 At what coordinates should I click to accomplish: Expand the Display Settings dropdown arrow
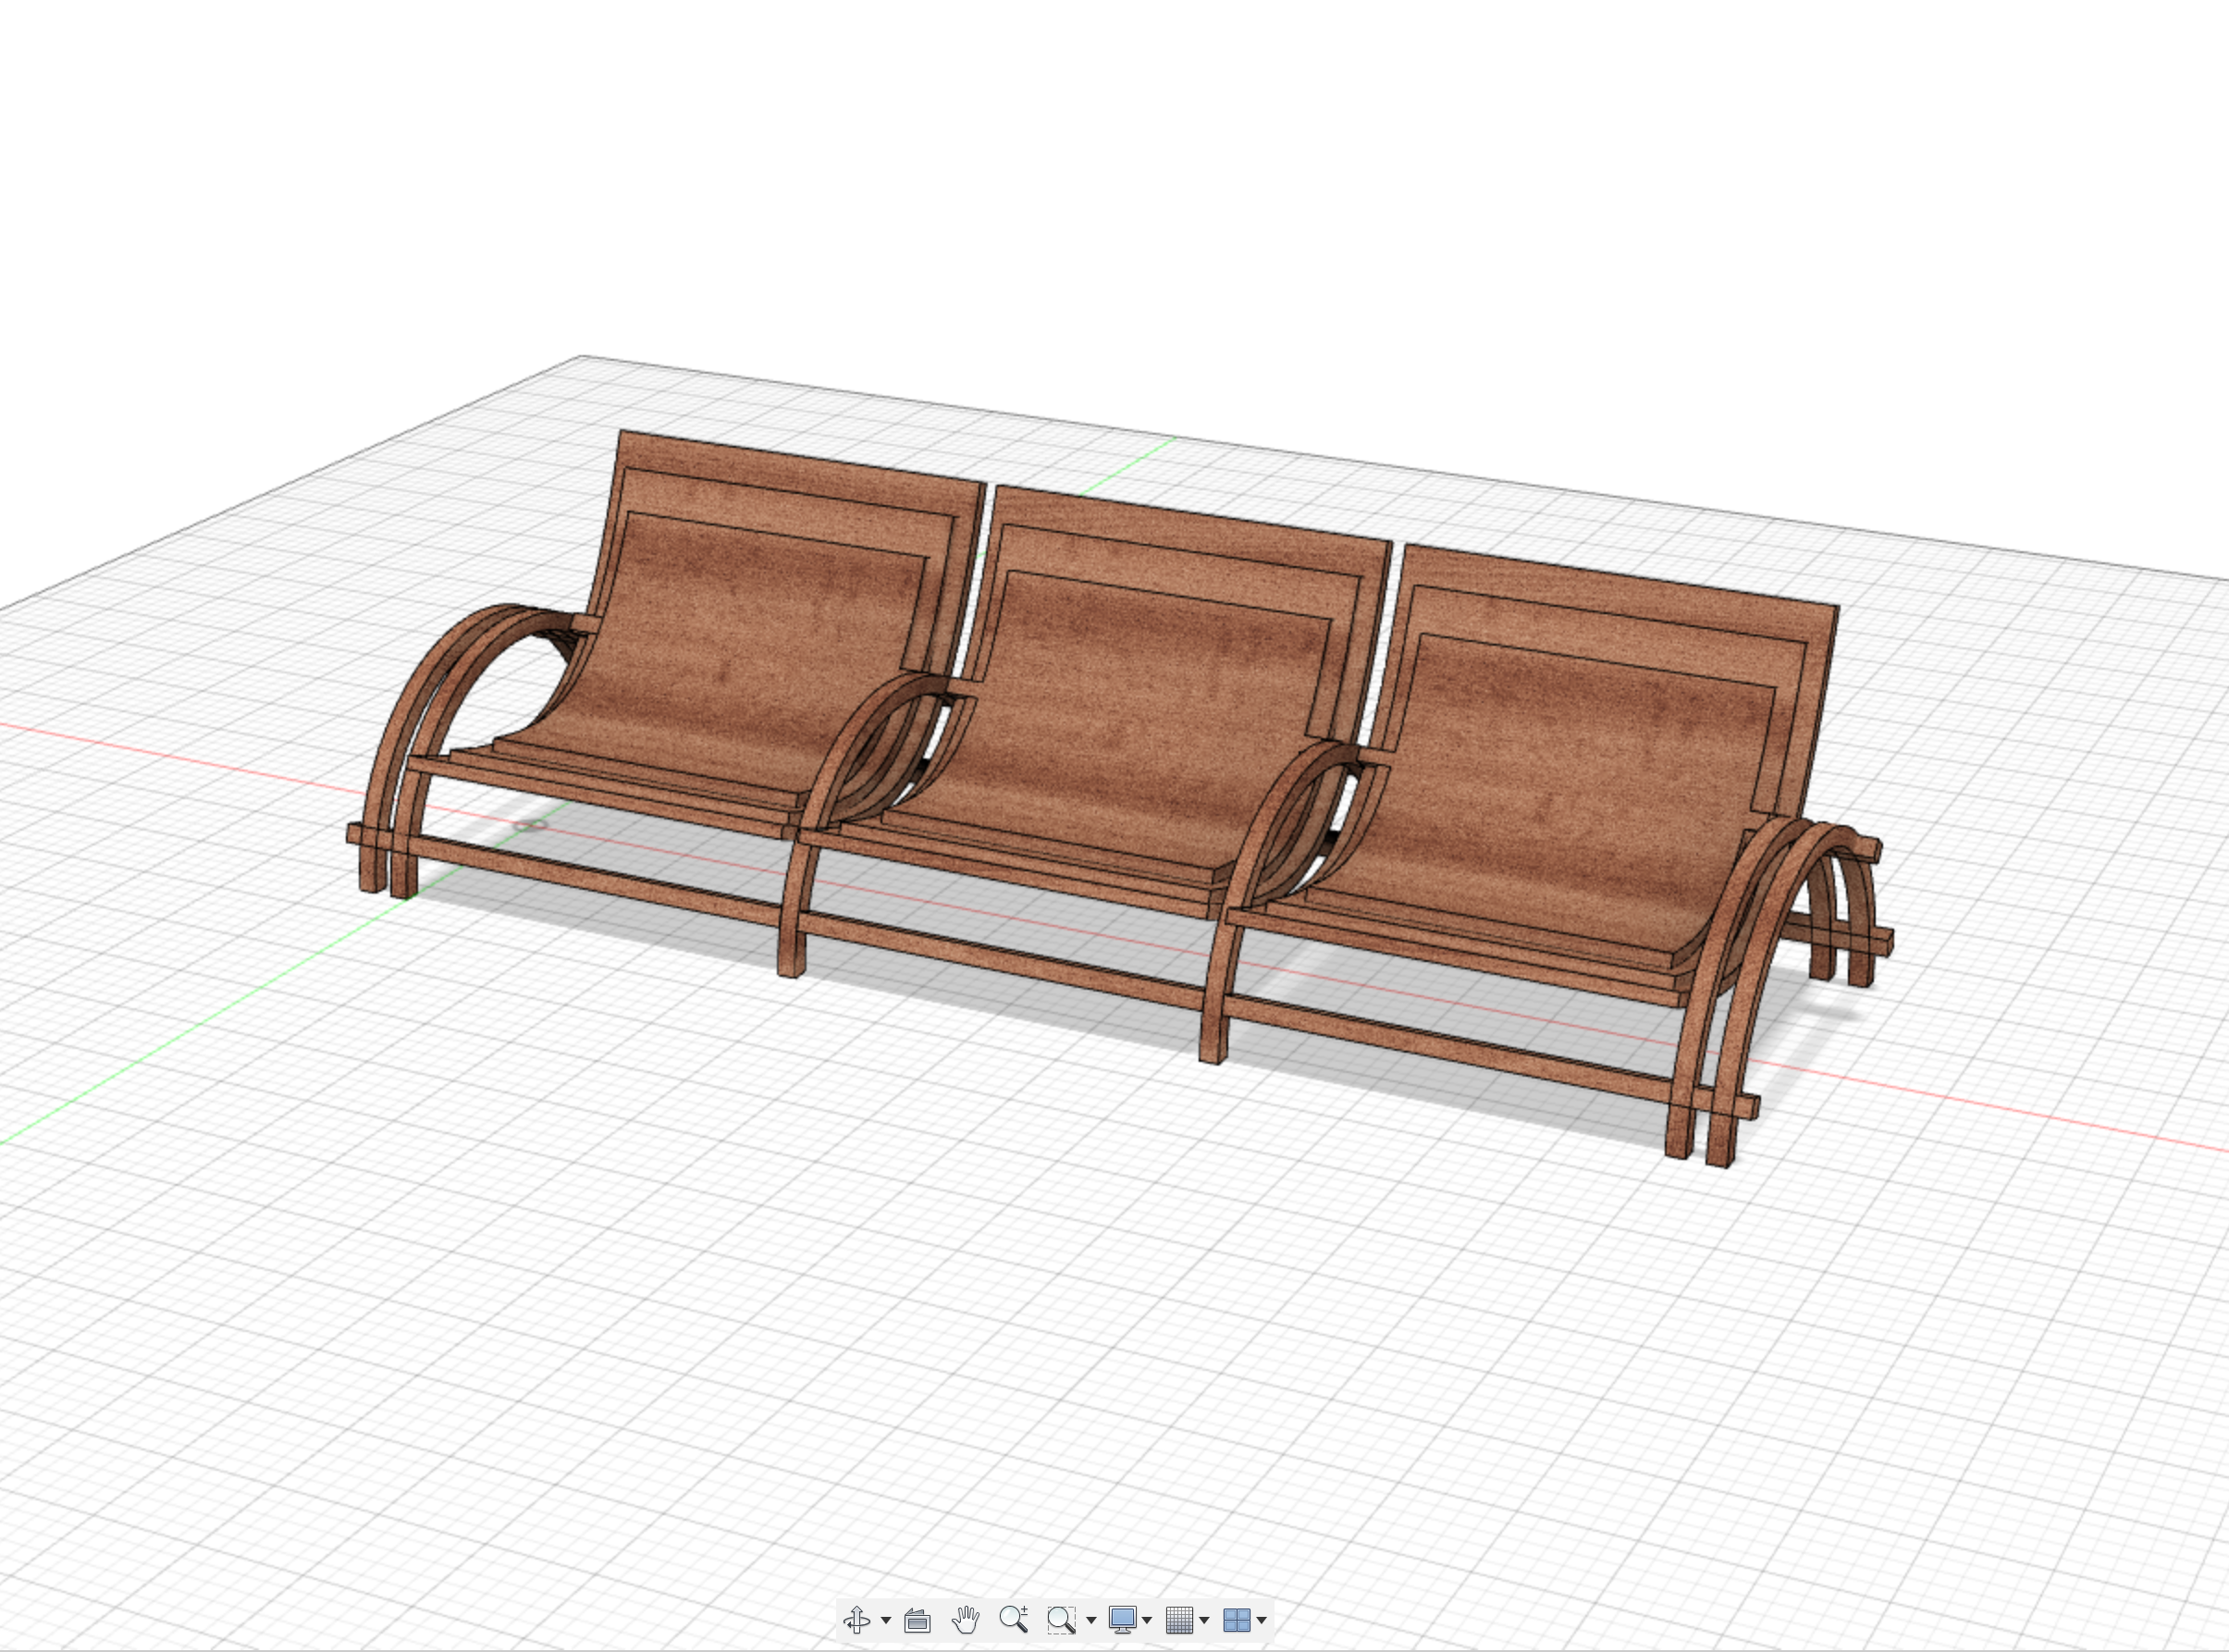point(1147,1620)
